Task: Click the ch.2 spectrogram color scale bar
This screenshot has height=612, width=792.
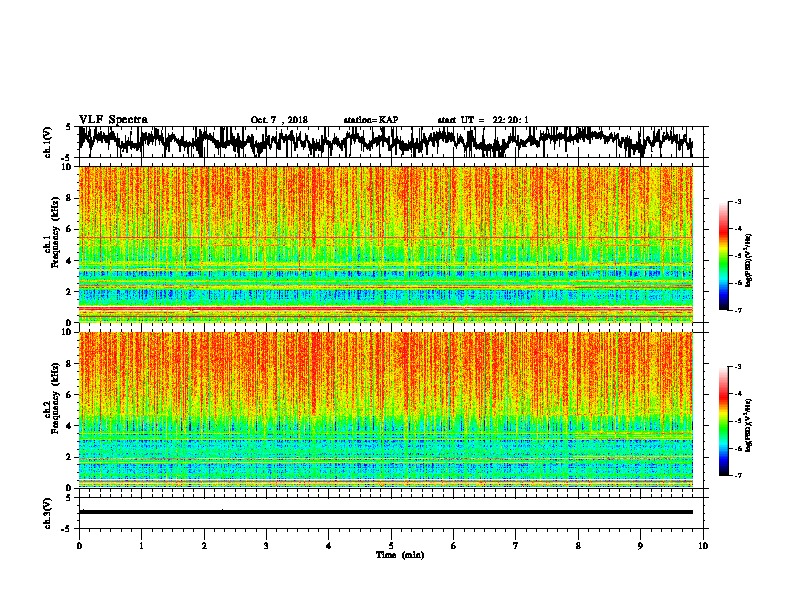Action: click(724, 421)
